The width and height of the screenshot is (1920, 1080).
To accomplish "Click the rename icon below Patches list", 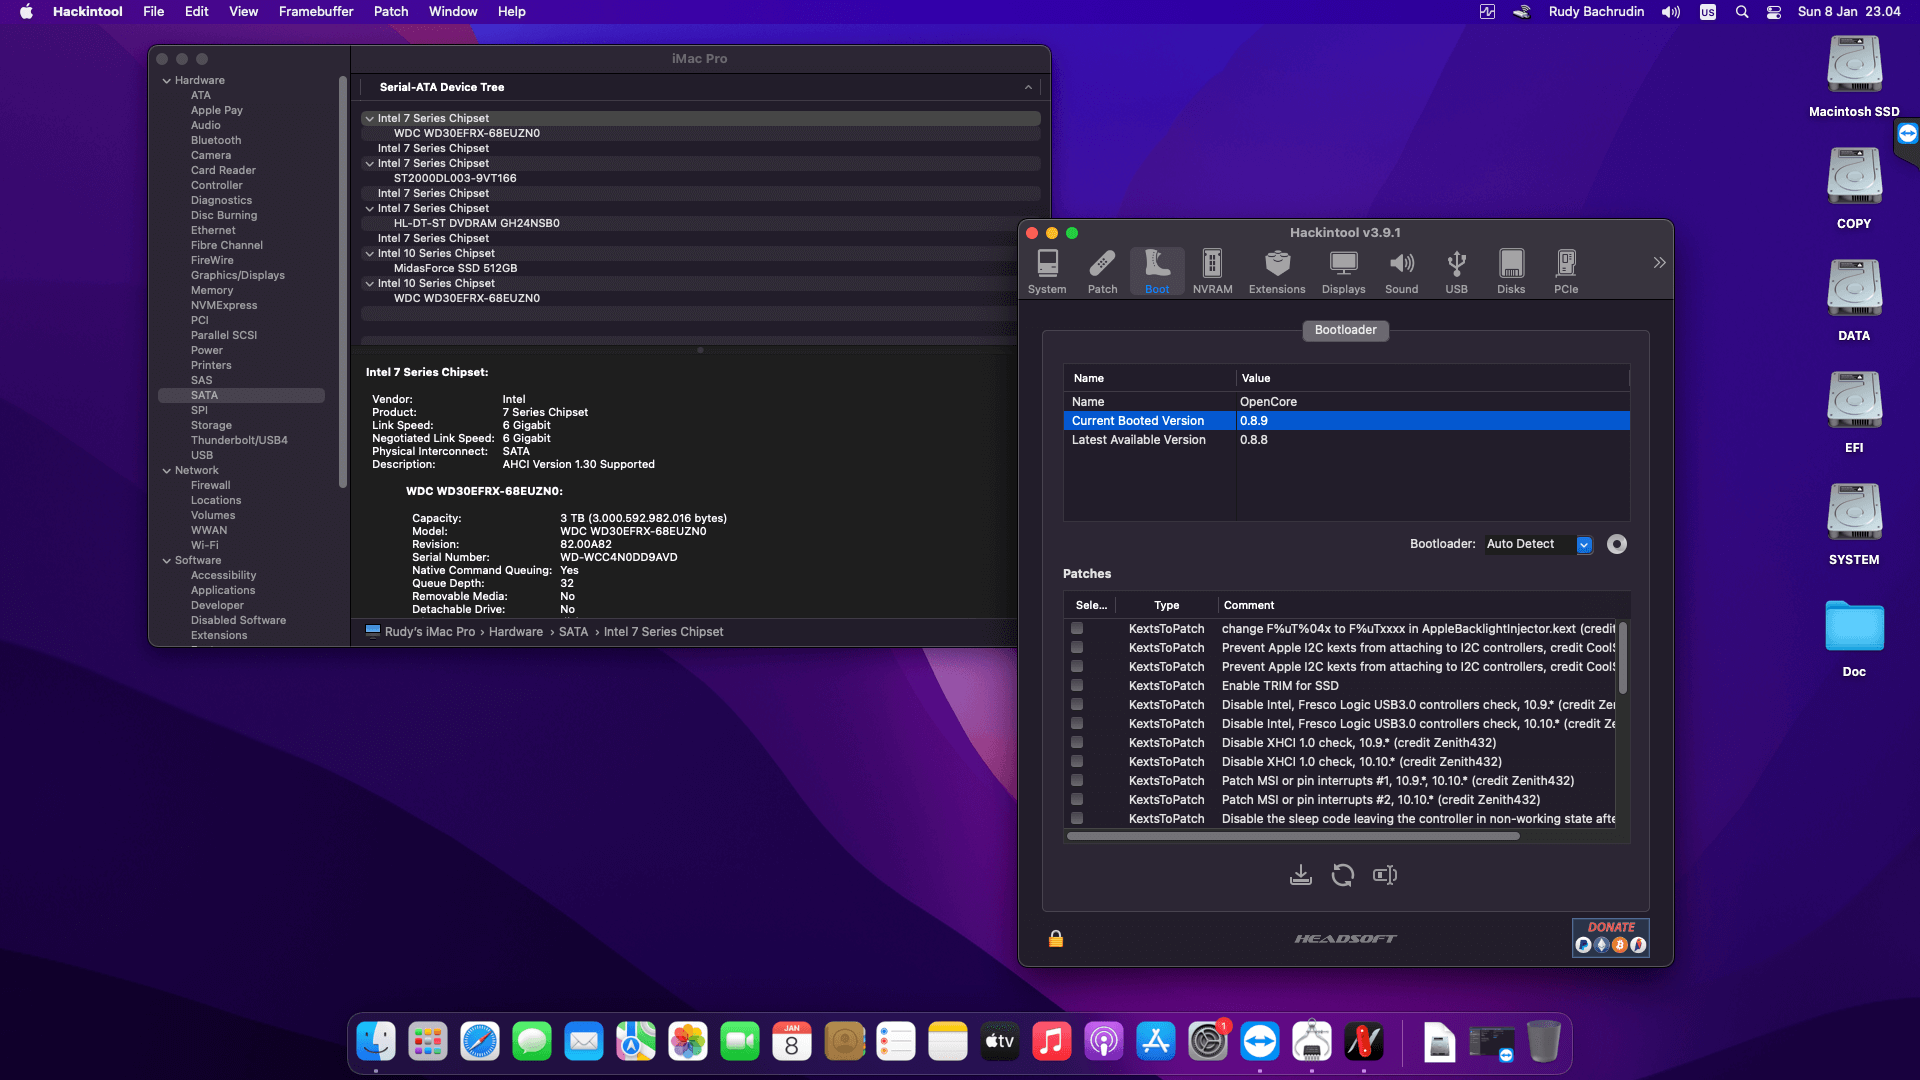I will coord(1385,875).
